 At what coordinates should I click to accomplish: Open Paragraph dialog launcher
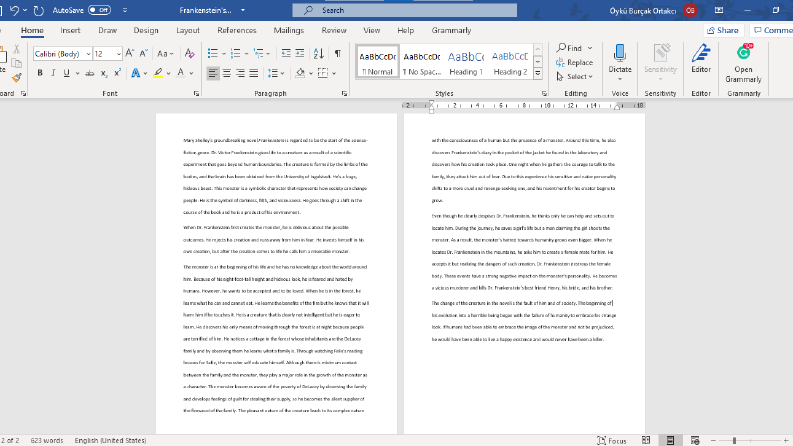click(344, 94)
